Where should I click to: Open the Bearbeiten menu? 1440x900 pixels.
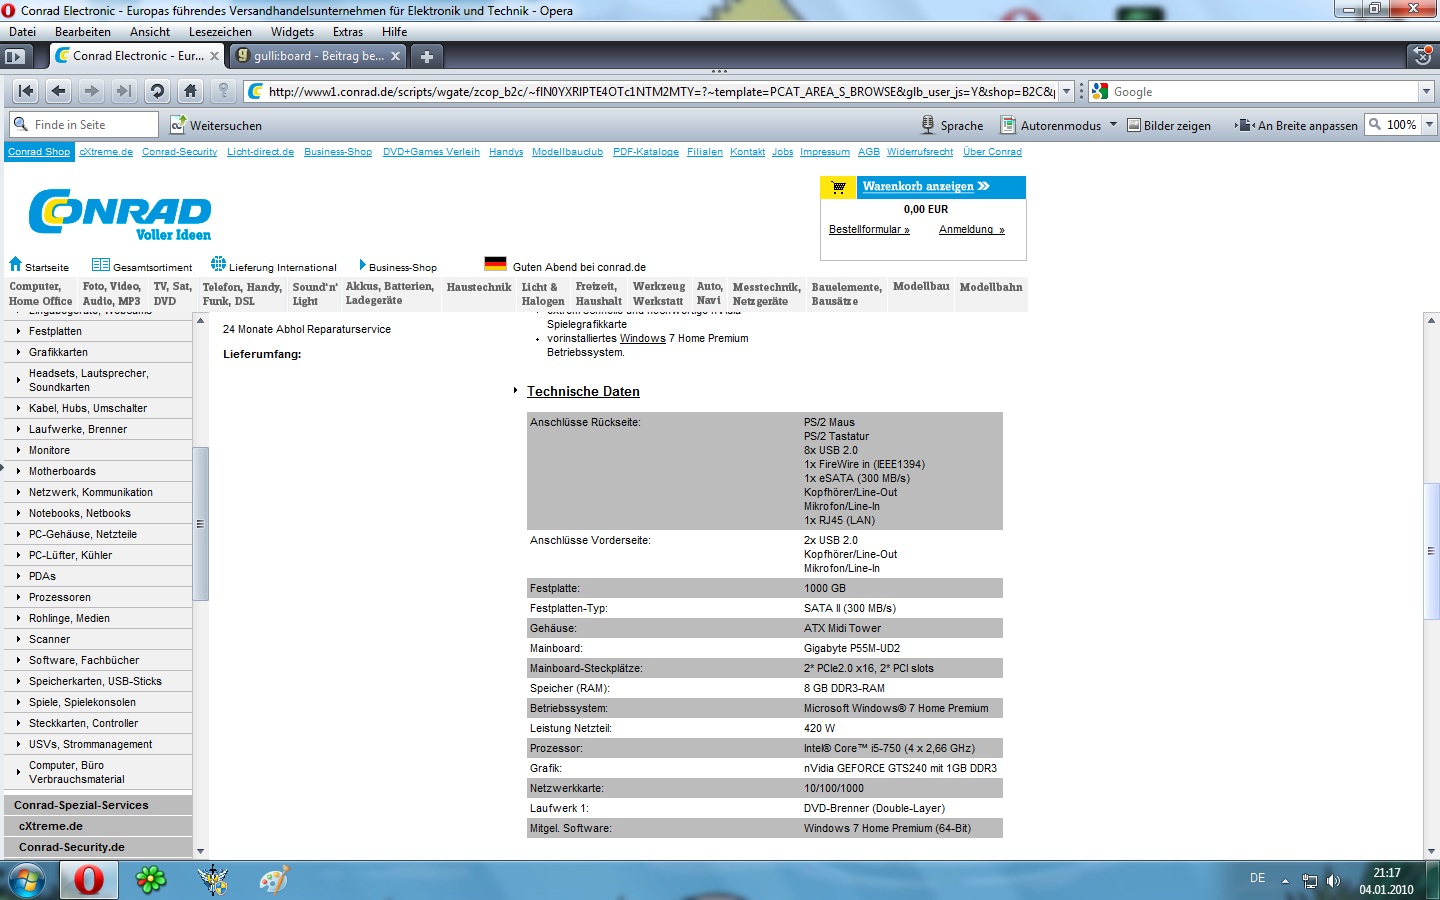pos(83,31)
